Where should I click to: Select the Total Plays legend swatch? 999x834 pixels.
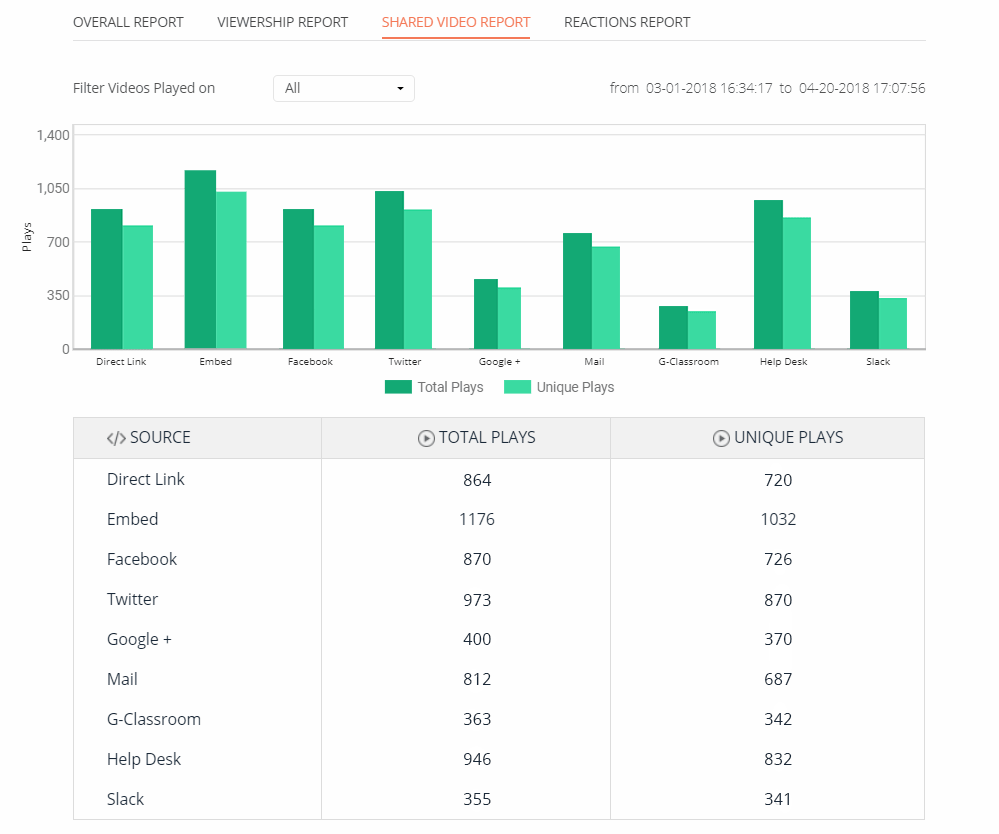click(398, 387)
